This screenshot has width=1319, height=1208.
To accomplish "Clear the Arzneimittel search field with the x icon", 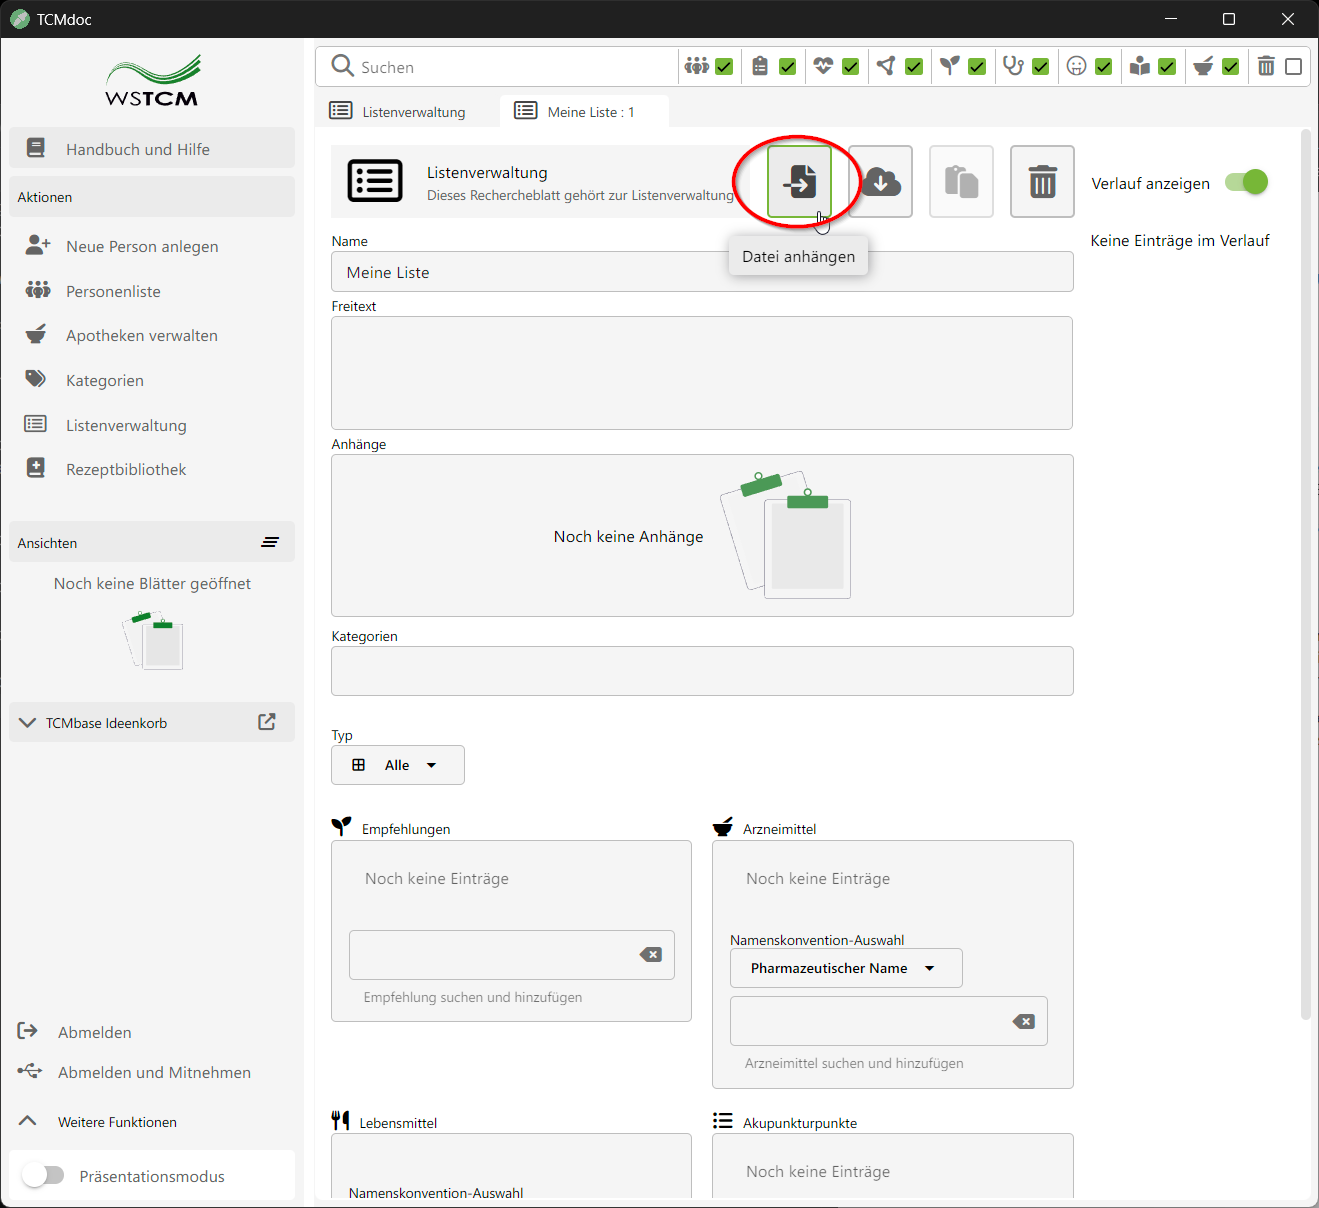I will click(1023, 1021).
